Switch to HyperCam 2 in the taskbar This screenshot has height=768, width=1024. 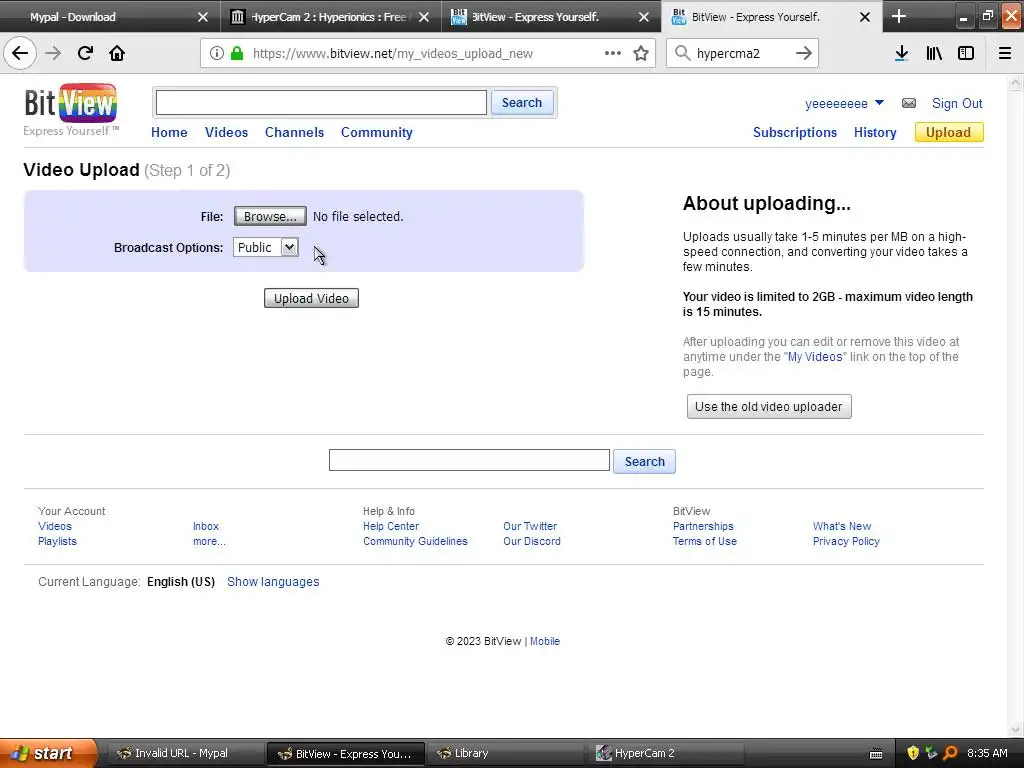point(665,753)
